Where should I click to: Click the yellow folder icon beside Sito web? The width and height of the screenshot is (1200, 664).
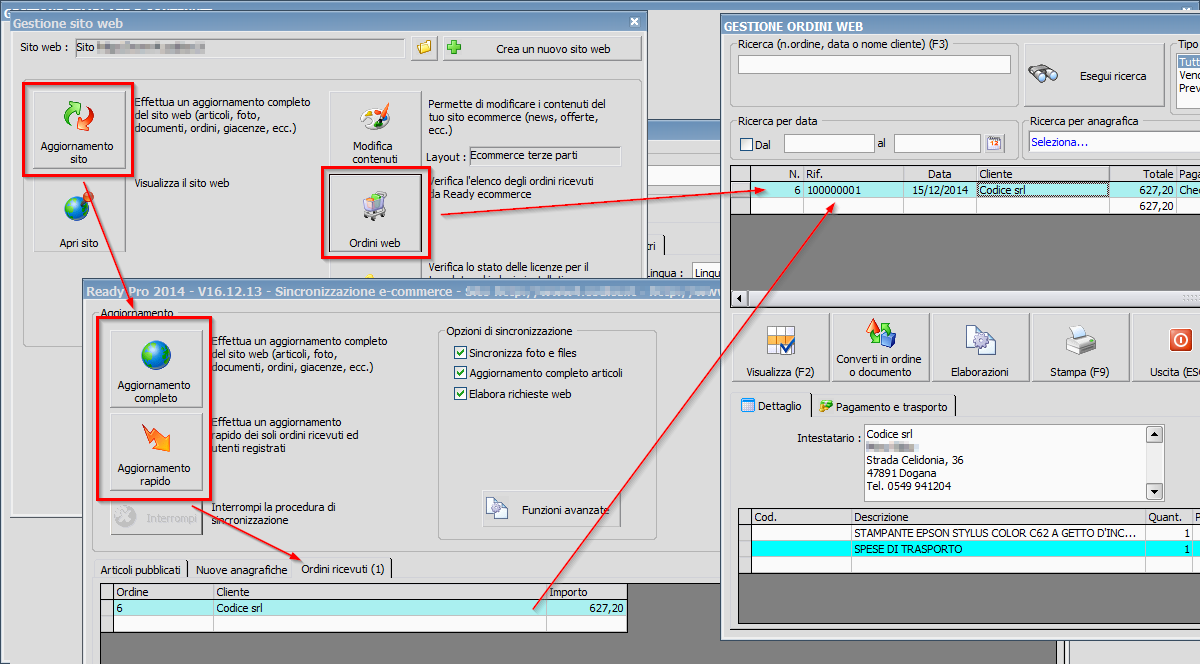pyautogui.click(x=424, y=47)
